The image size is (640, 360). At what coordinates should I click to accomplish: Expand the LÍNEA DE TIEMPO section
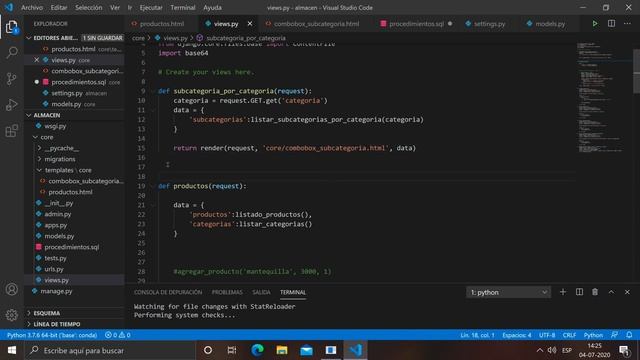point(75,324)
